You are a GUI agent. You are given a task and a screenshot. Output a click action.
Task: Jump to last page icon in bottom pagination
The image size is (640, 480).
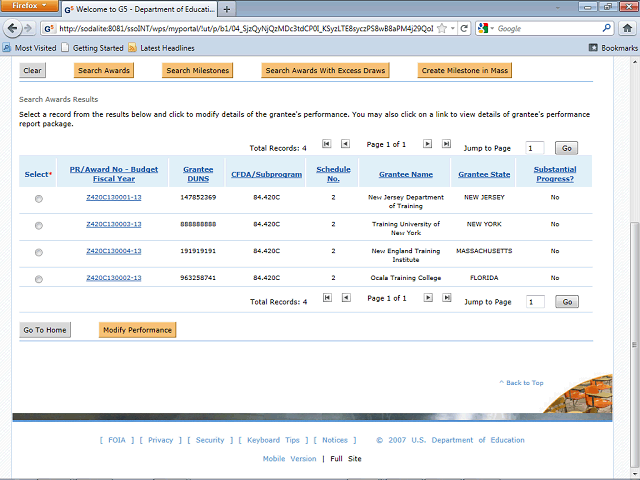coord(447,298)
